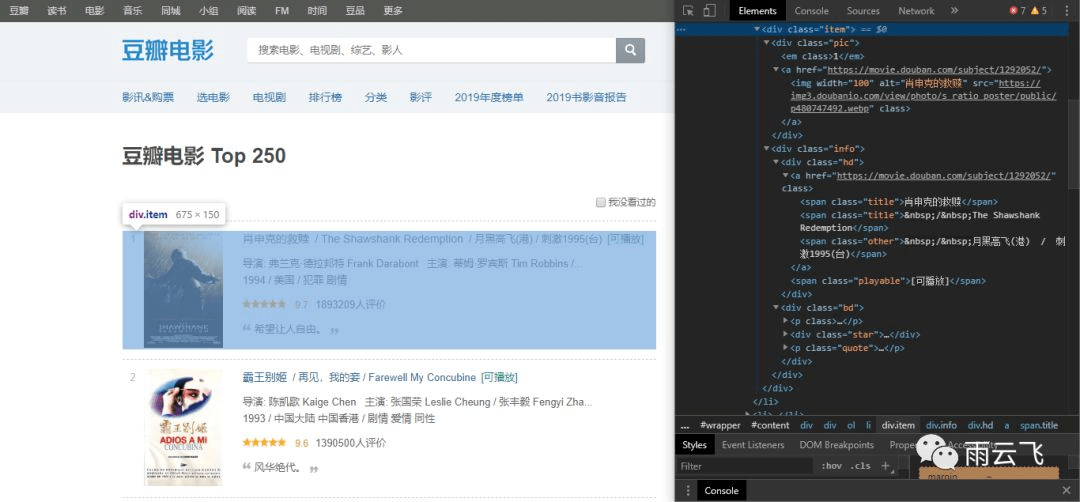The width and height of the screenshot is (1080, 502).
Task: Select #content in the breadcrumb
Action: [x=770, y=426]
